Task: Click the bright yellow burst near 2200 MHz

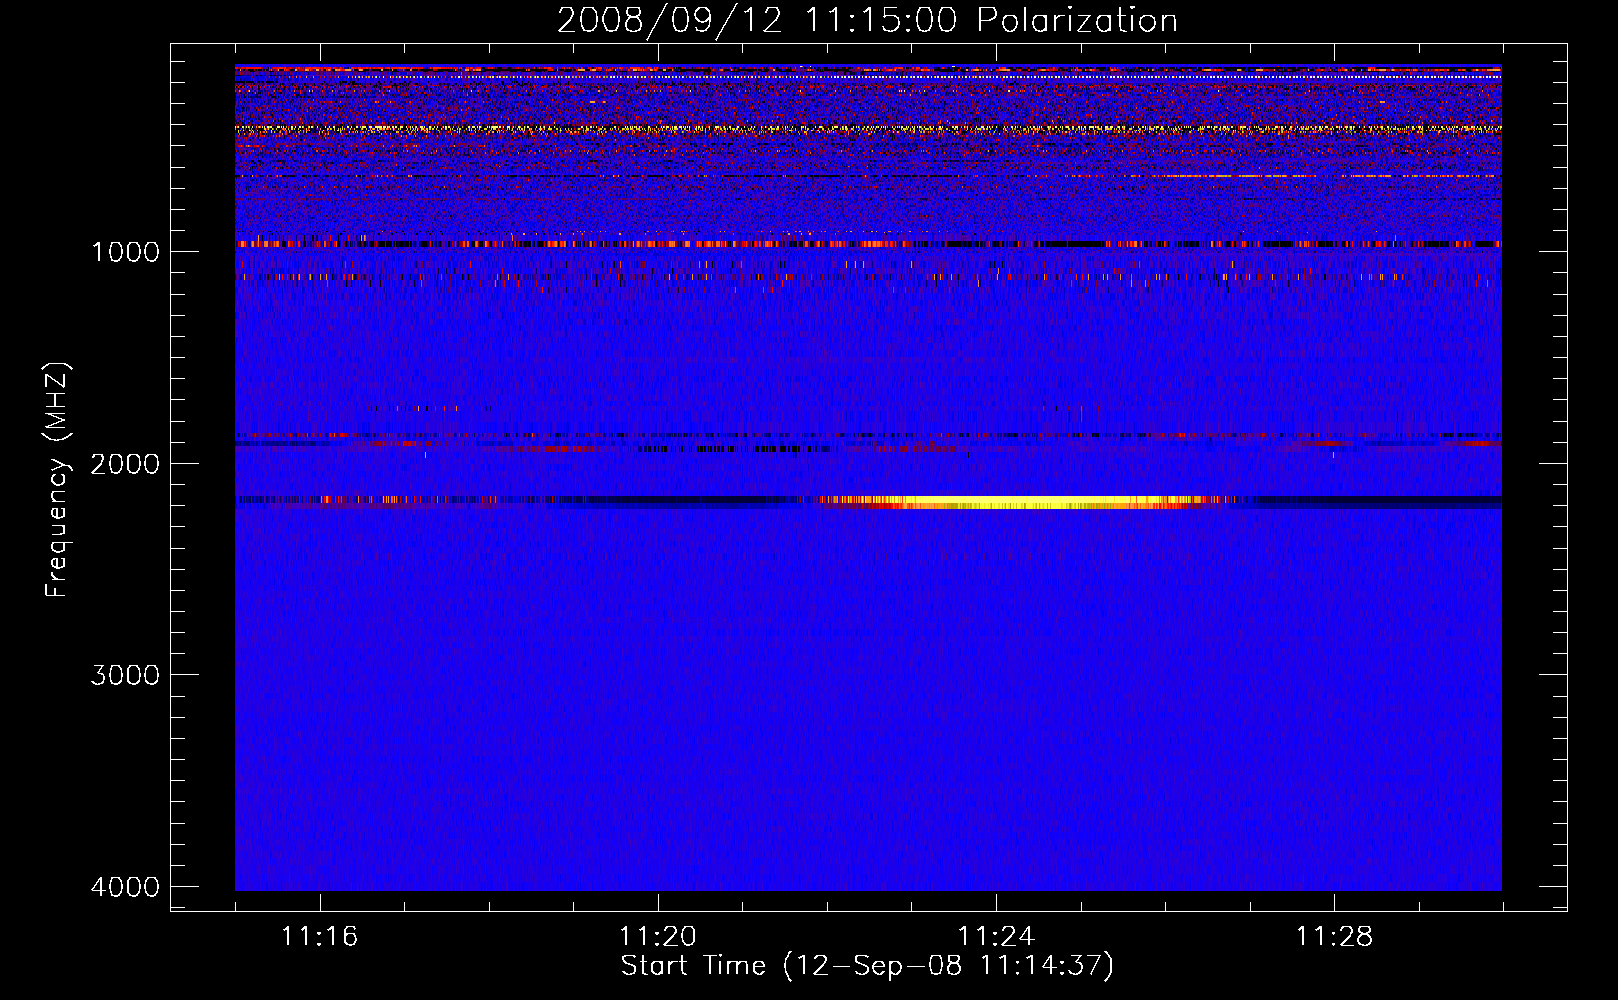Action: (x=1030, y=502)
